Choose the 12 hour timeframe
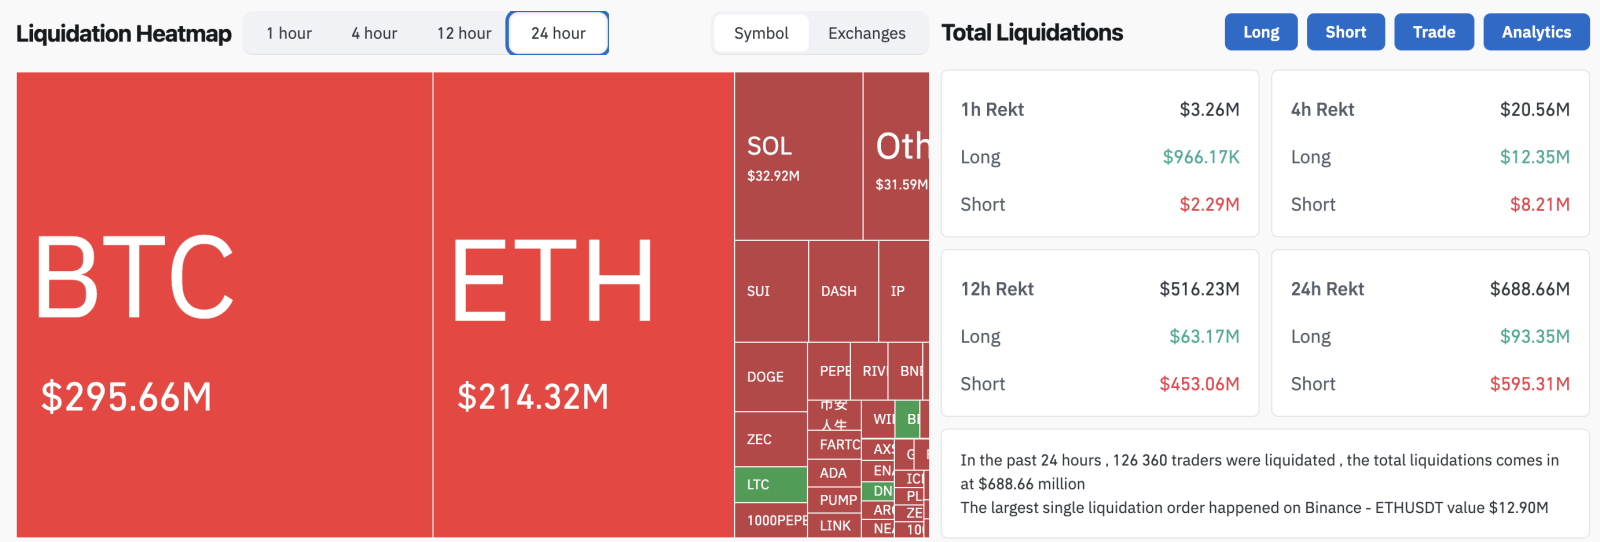The width and height of the screenshot is (1600, 542). [464, 33]
